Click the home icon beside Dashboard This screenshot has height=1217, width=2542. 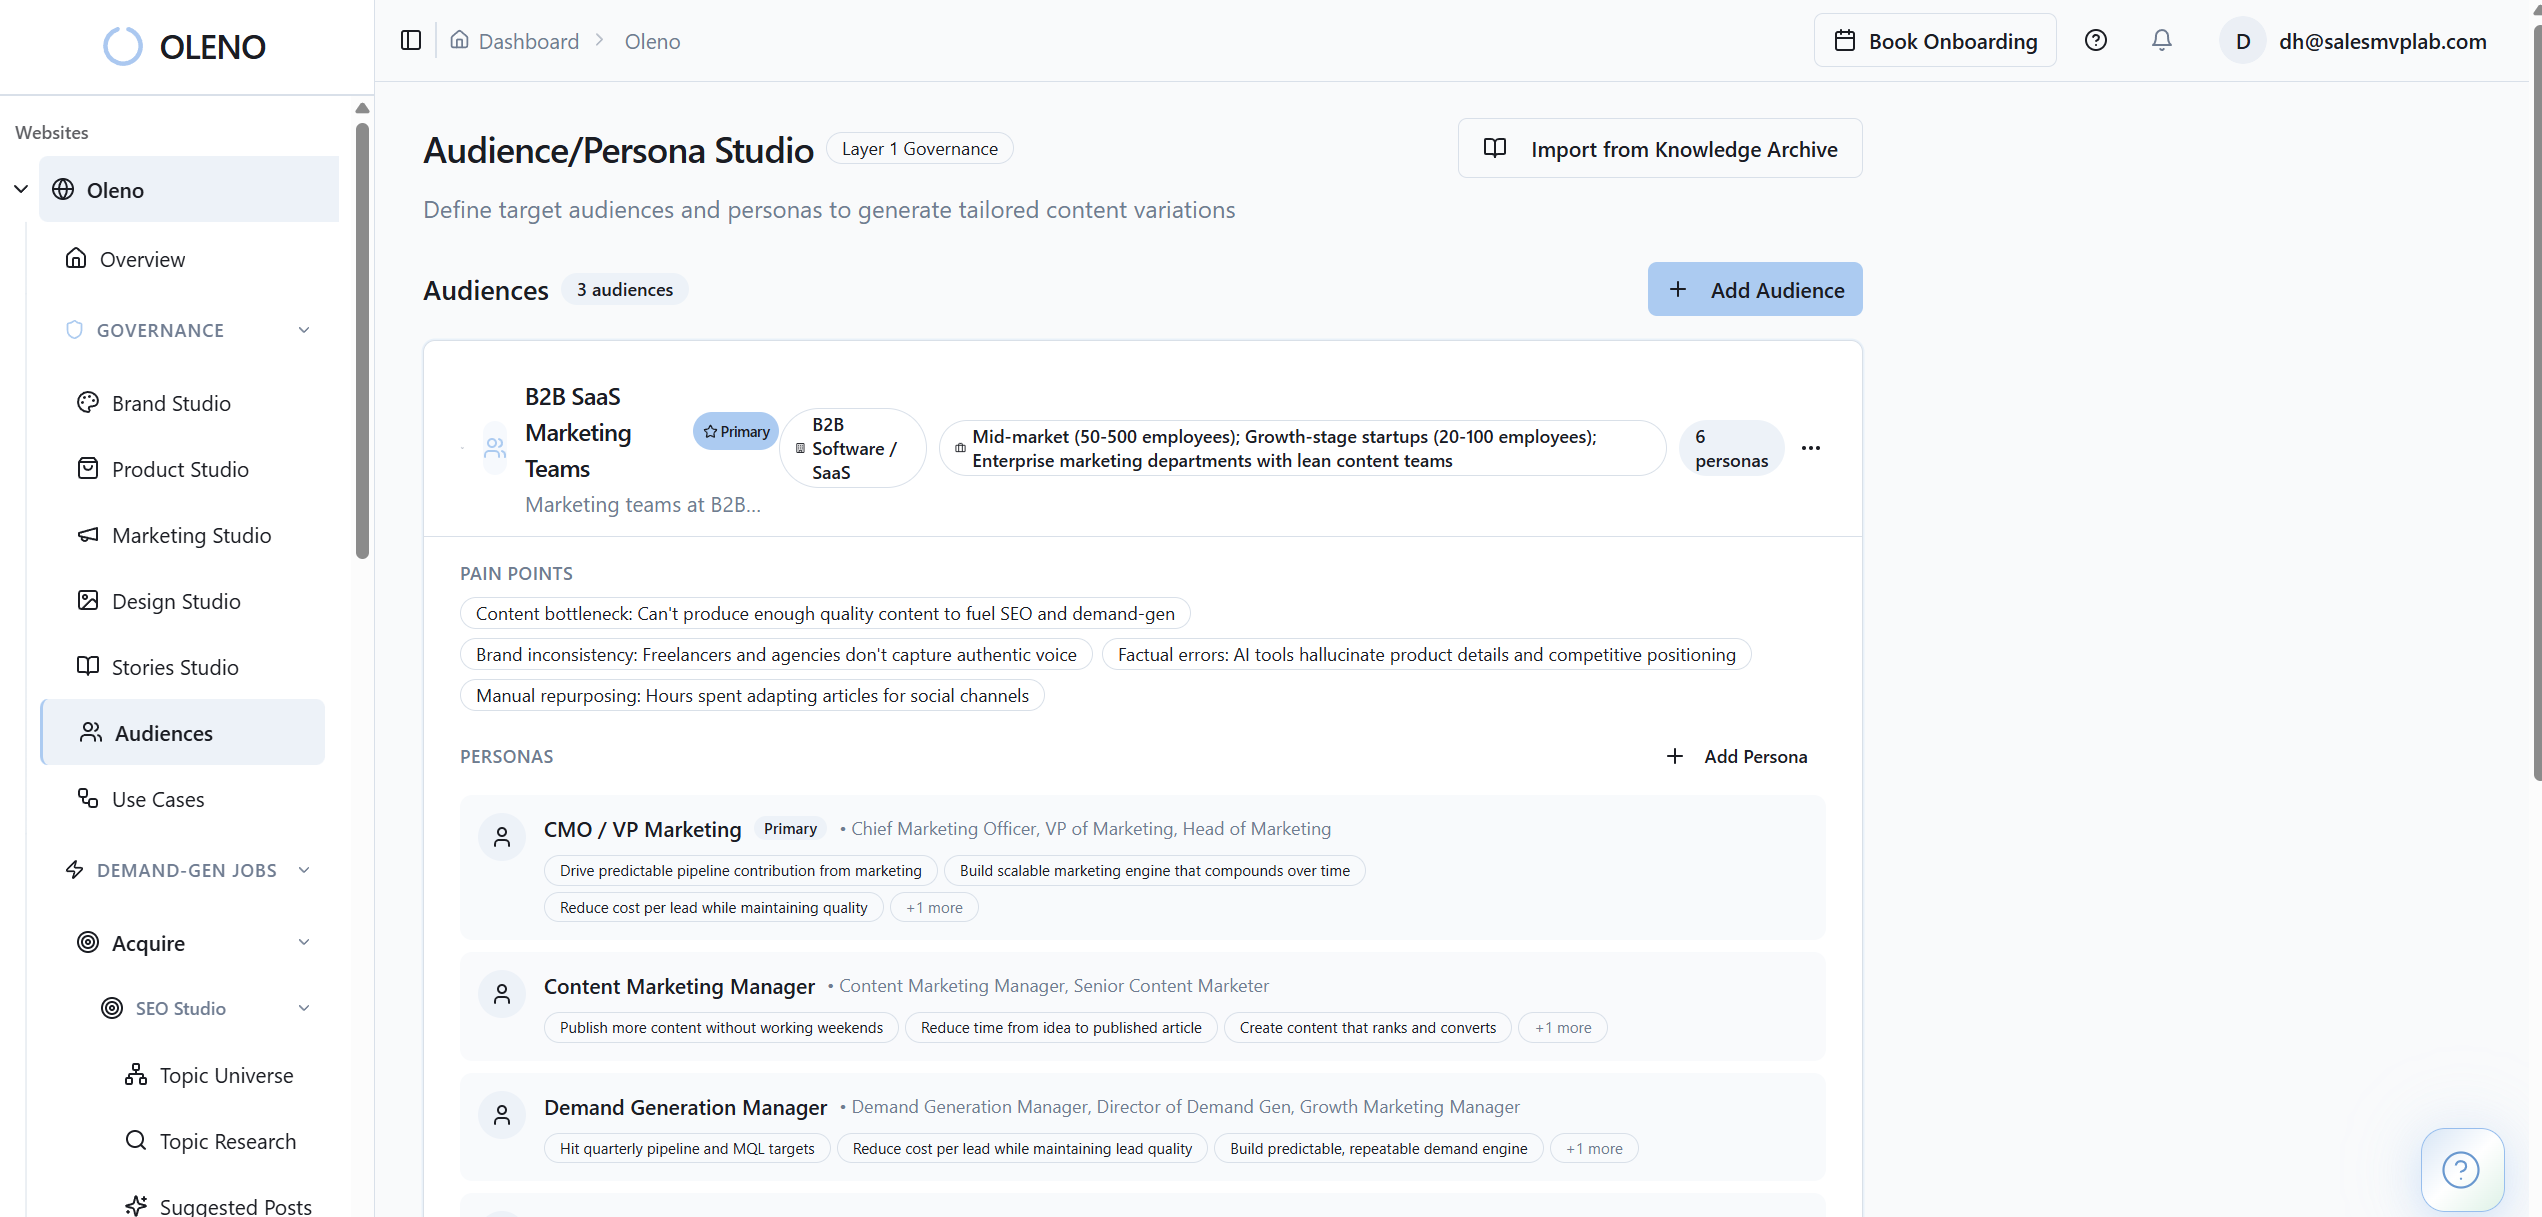[x=459, y=40]
